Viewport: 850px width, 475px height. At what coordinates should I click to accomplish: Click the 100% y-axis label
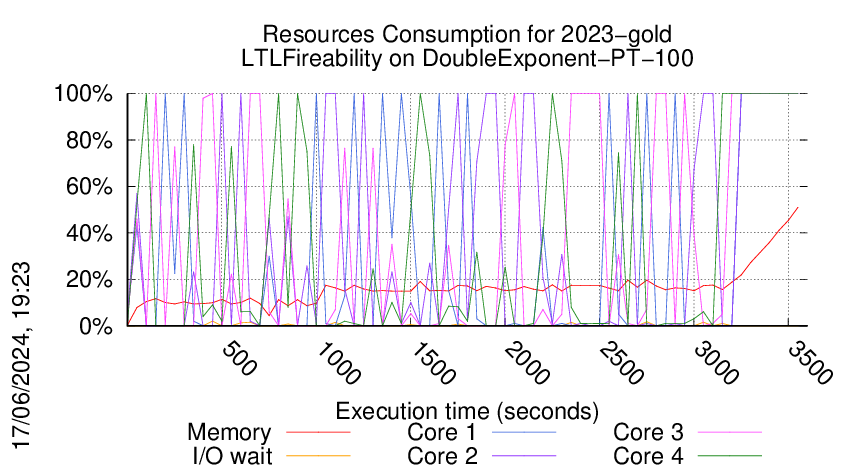tap(83, 94)
